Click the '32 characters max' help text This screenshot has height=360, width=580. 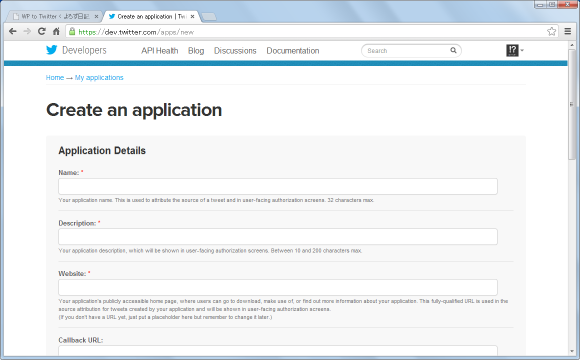pyautogui.click(x=351, y=200)
